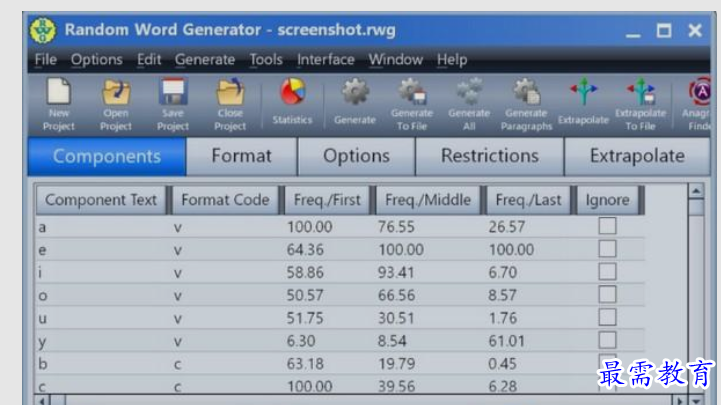The image size is (721, 405).
Task: Open the Interface menu
Action: pos(326,60)
